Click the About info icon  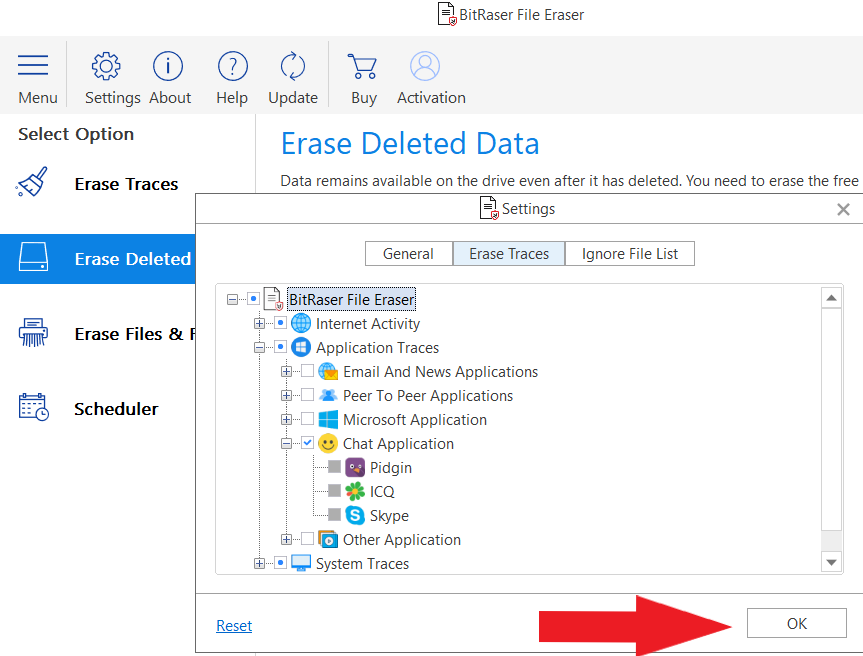168,66
